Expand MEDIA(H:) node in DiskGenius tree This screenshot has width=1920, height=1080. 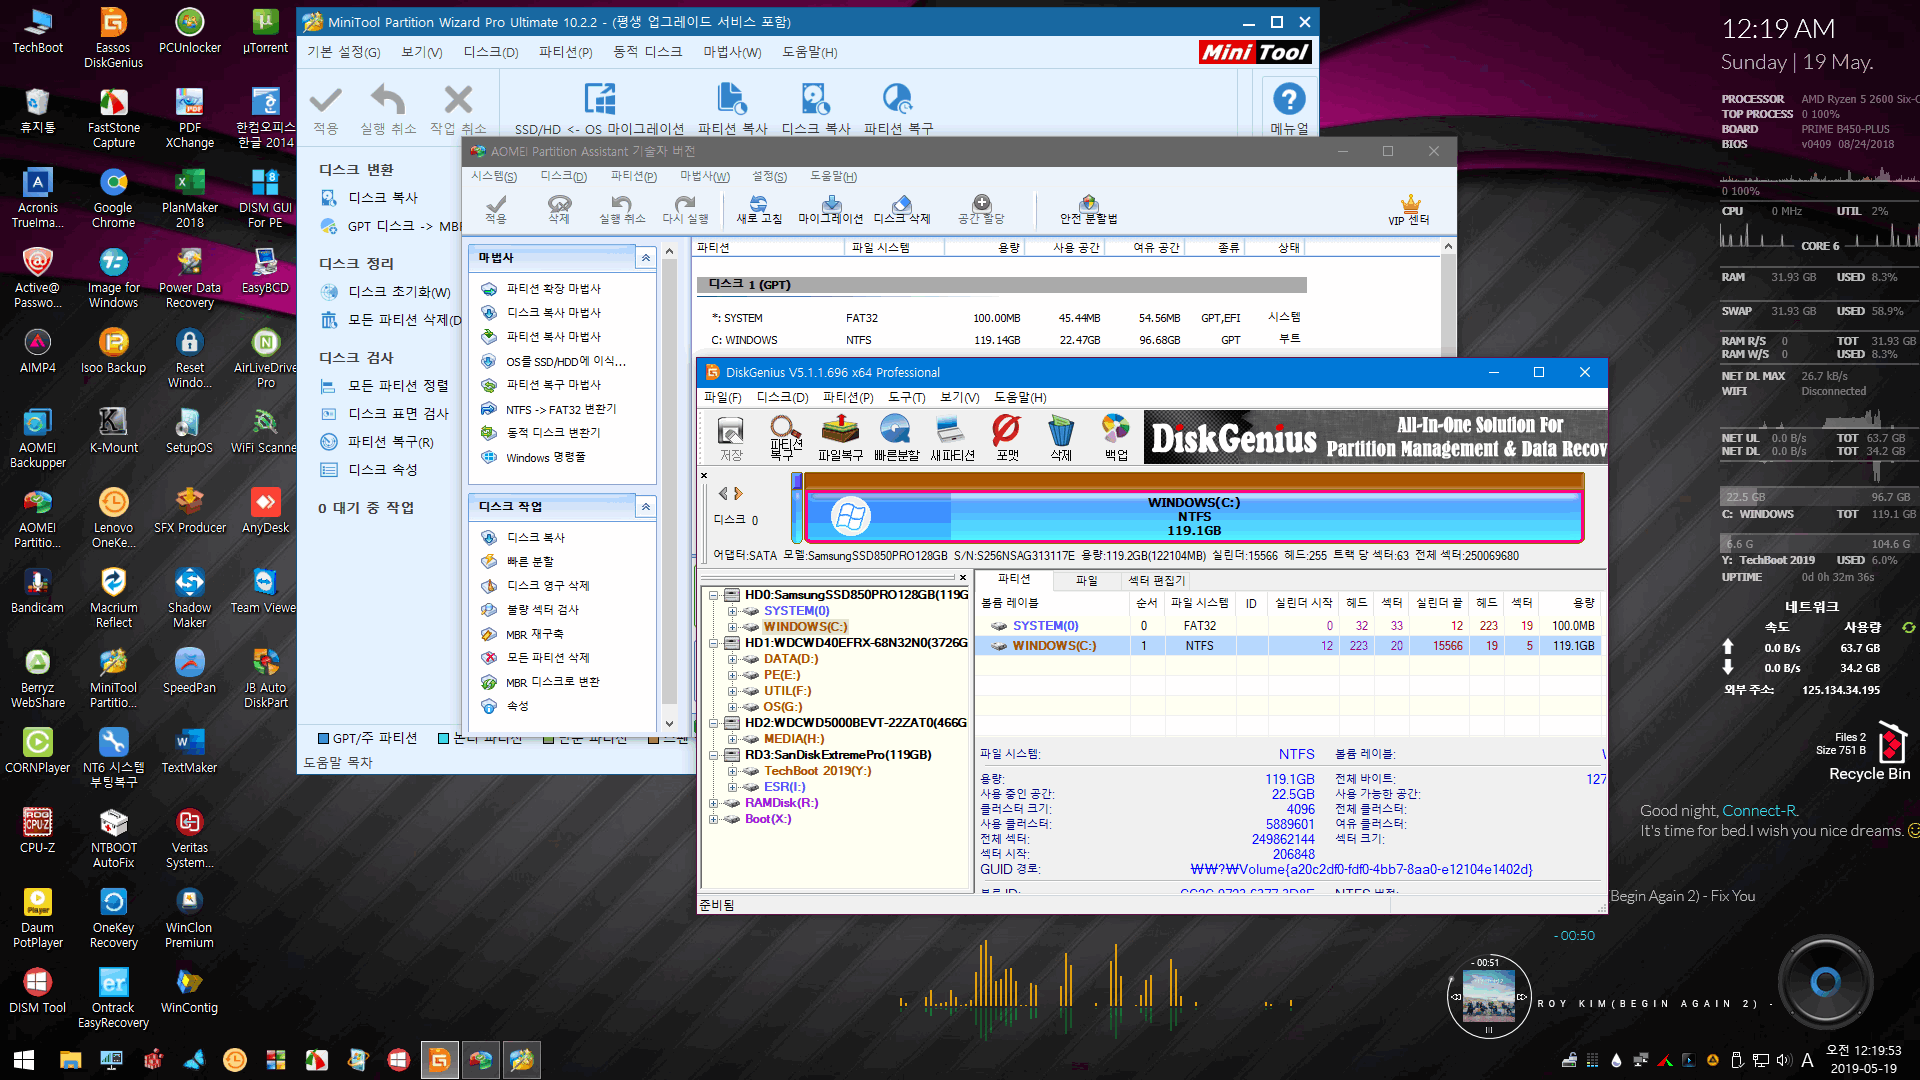[x=732, y=739]
